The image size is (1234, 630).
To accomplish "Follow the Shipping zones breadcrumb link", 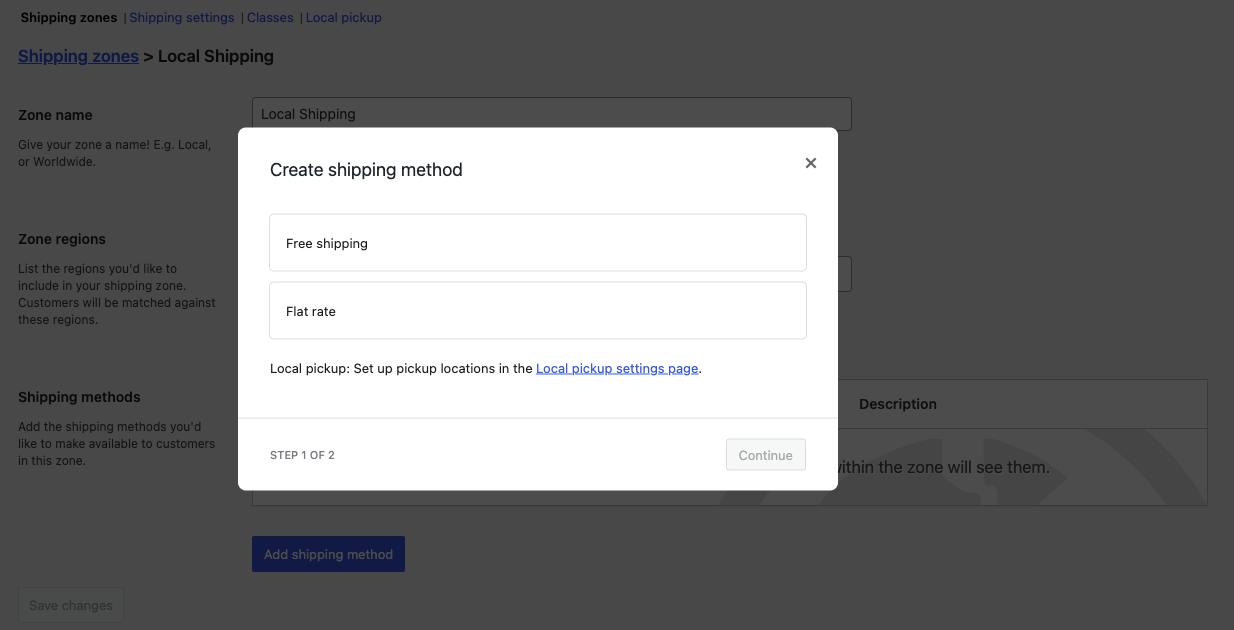I will (78, 56).
